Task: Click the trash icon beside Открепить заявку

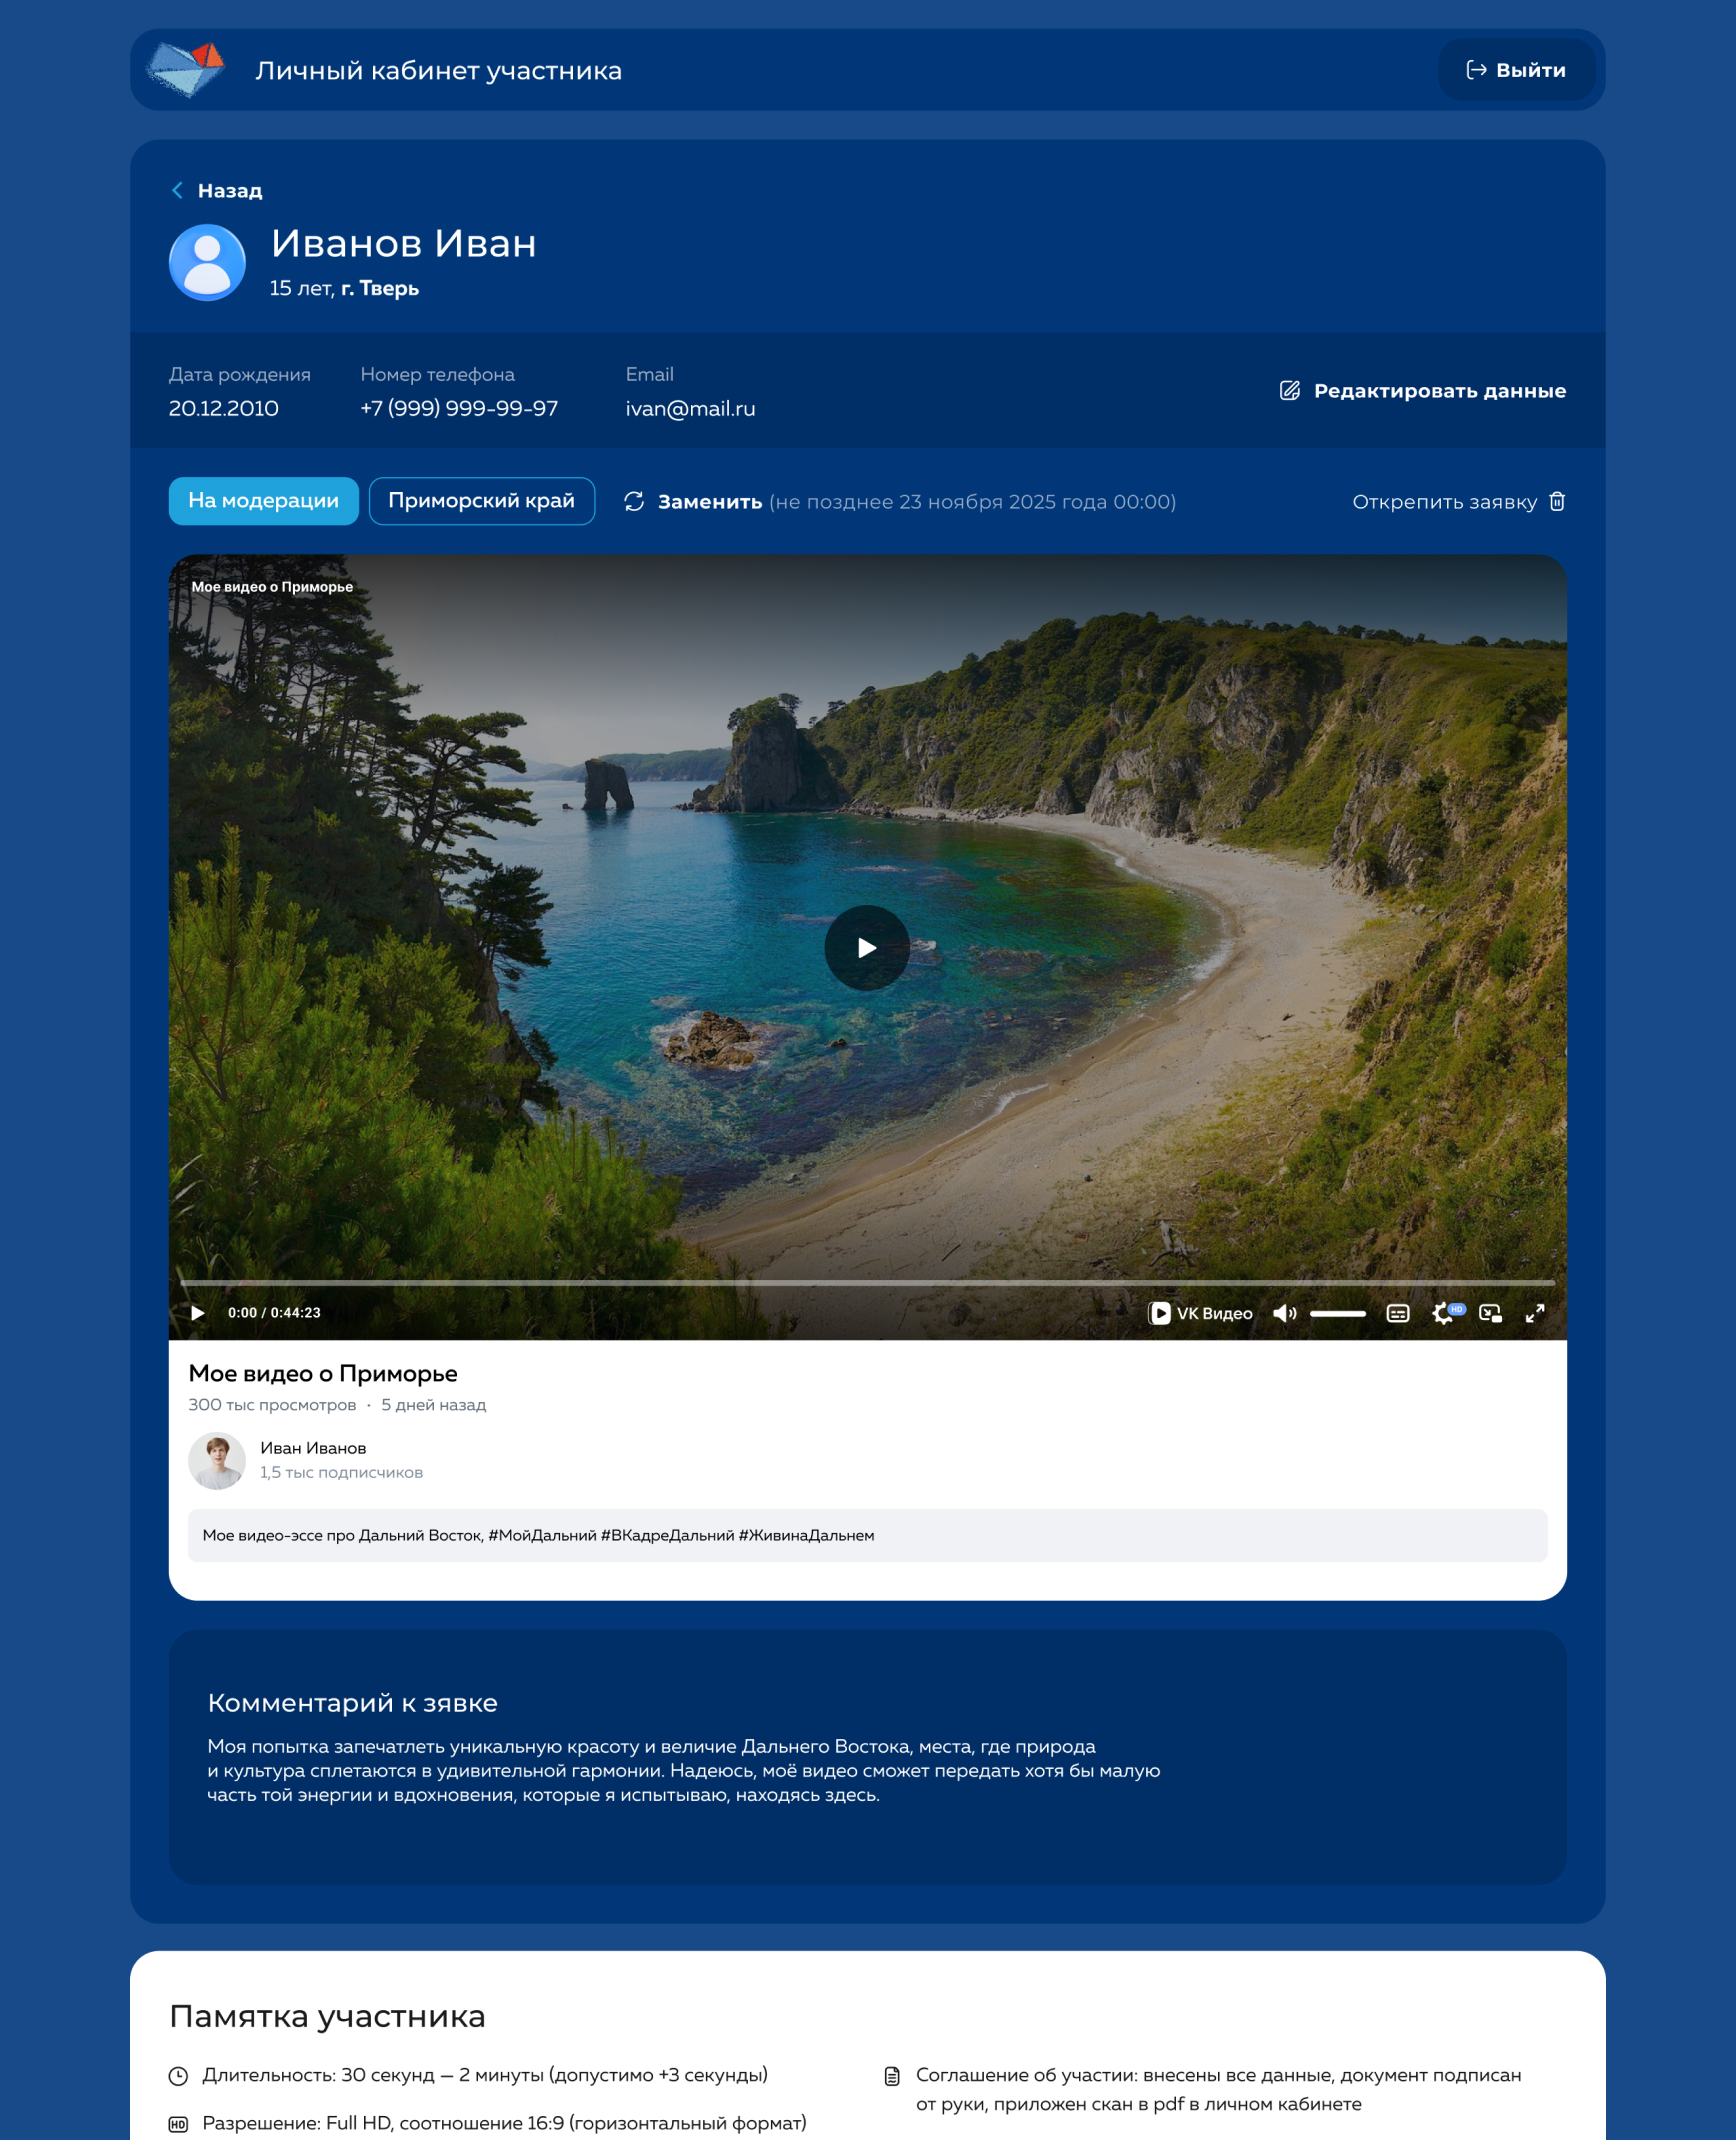Action: click(x=1556, y=501)
